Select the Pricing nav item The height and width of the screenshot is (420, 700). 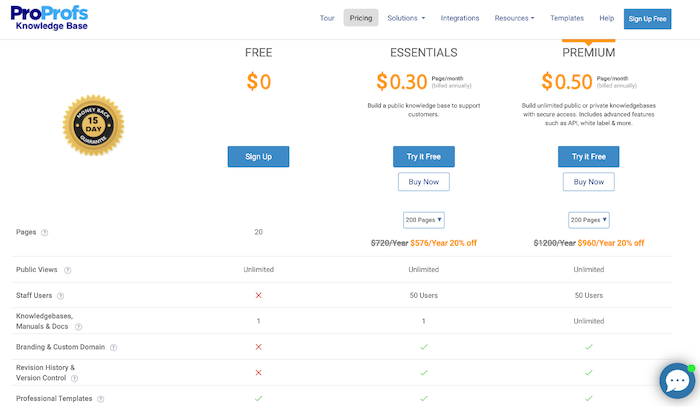click(x=361, y=18)
